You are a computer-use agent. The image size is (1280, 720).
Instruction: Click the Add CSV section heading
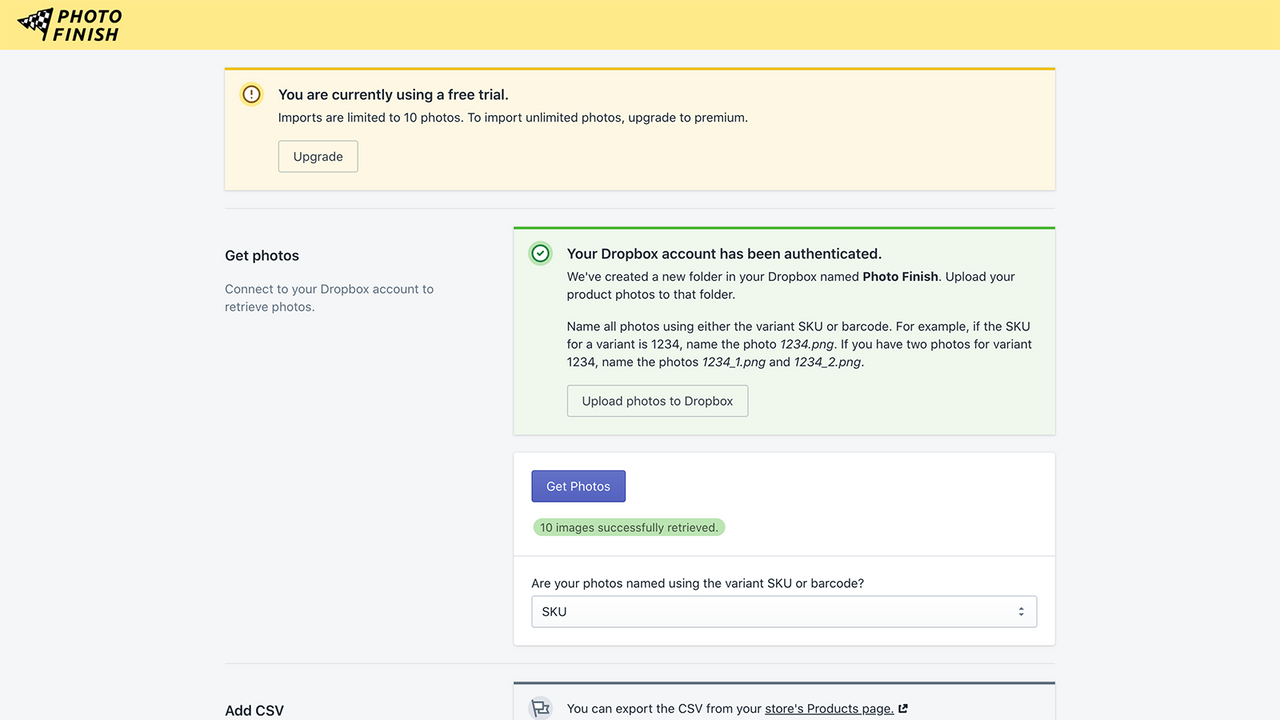point(254,710)
